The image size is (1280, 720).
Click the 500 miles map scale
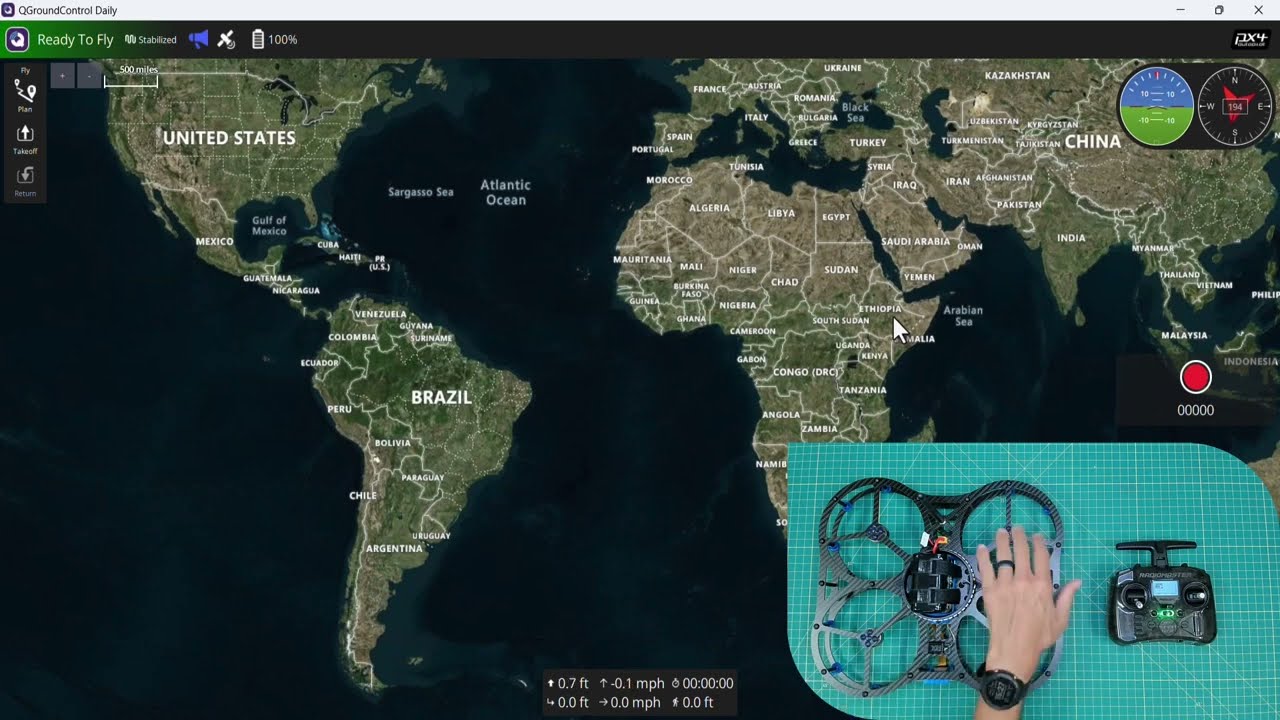click(131, 76)
